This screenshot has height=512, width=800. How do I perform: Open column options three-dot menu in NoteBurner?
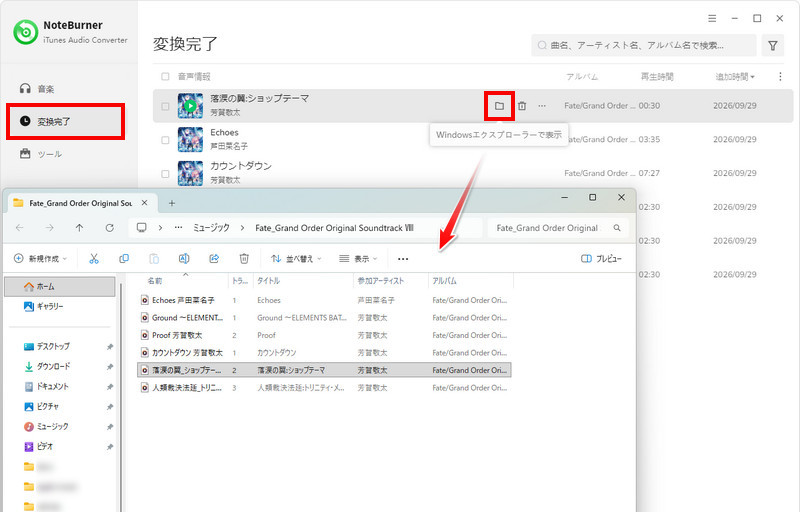tap(780, 76)
